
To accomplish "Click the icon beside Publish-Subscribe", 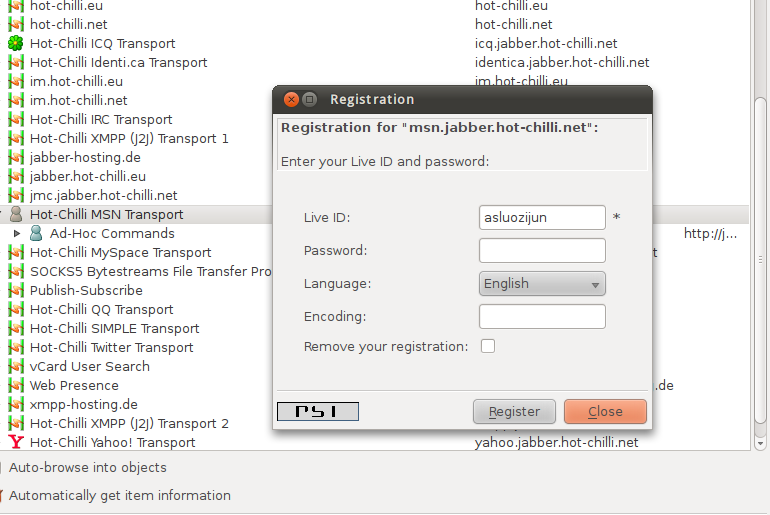I will tap(16, 290).
